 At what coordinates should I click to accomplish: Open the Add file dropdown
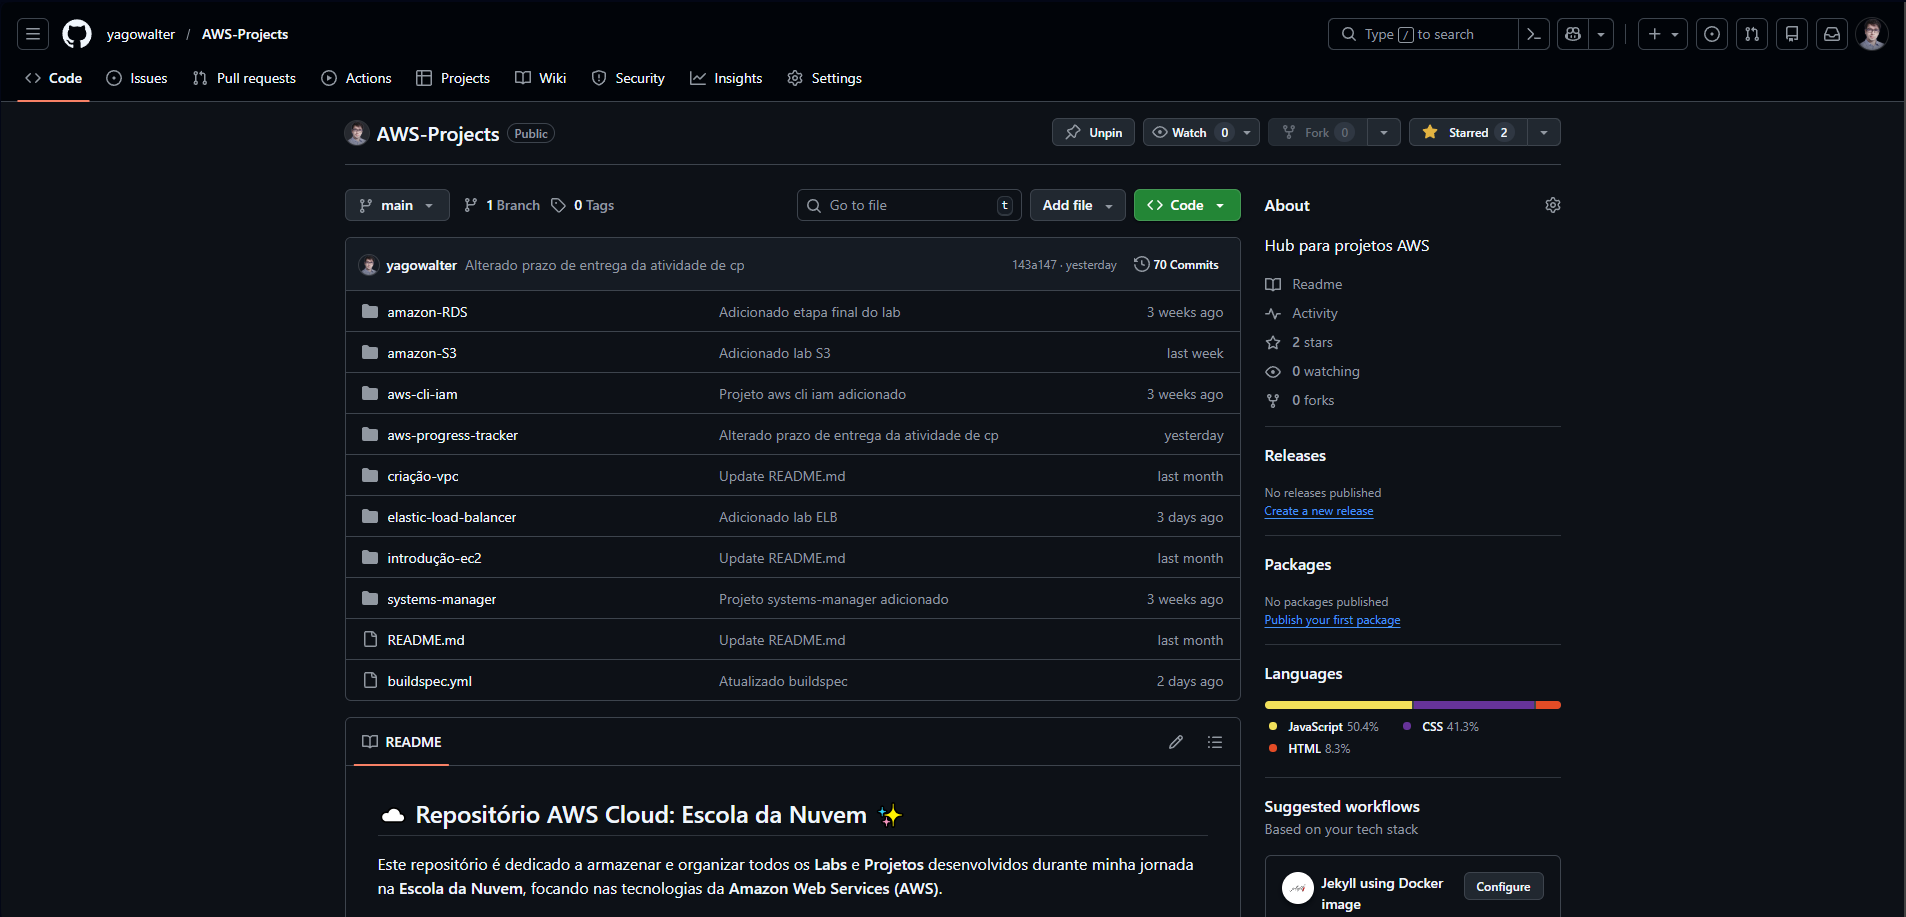[1078, 205]
